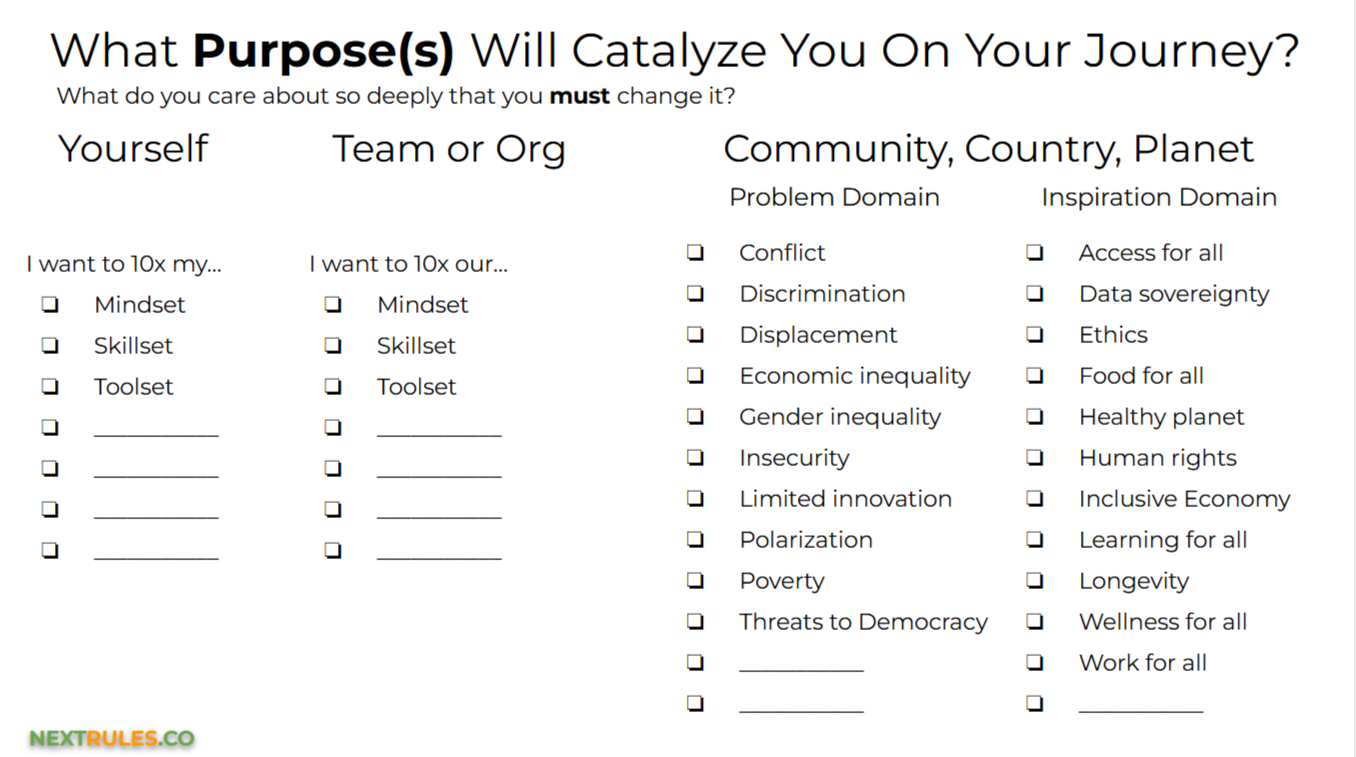The height and width of the screenshot is (757, 1356).
Task: Mark the Gender inequality checkbox
Action: [695, 417]
